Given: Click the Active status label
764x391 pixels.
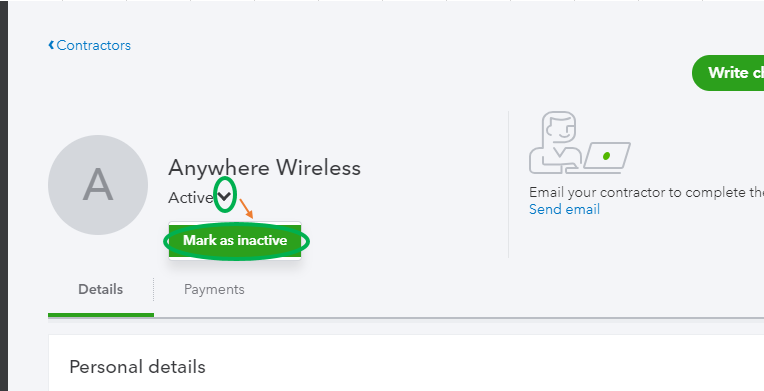Looking at the screenshot, I should click(191, 197).
